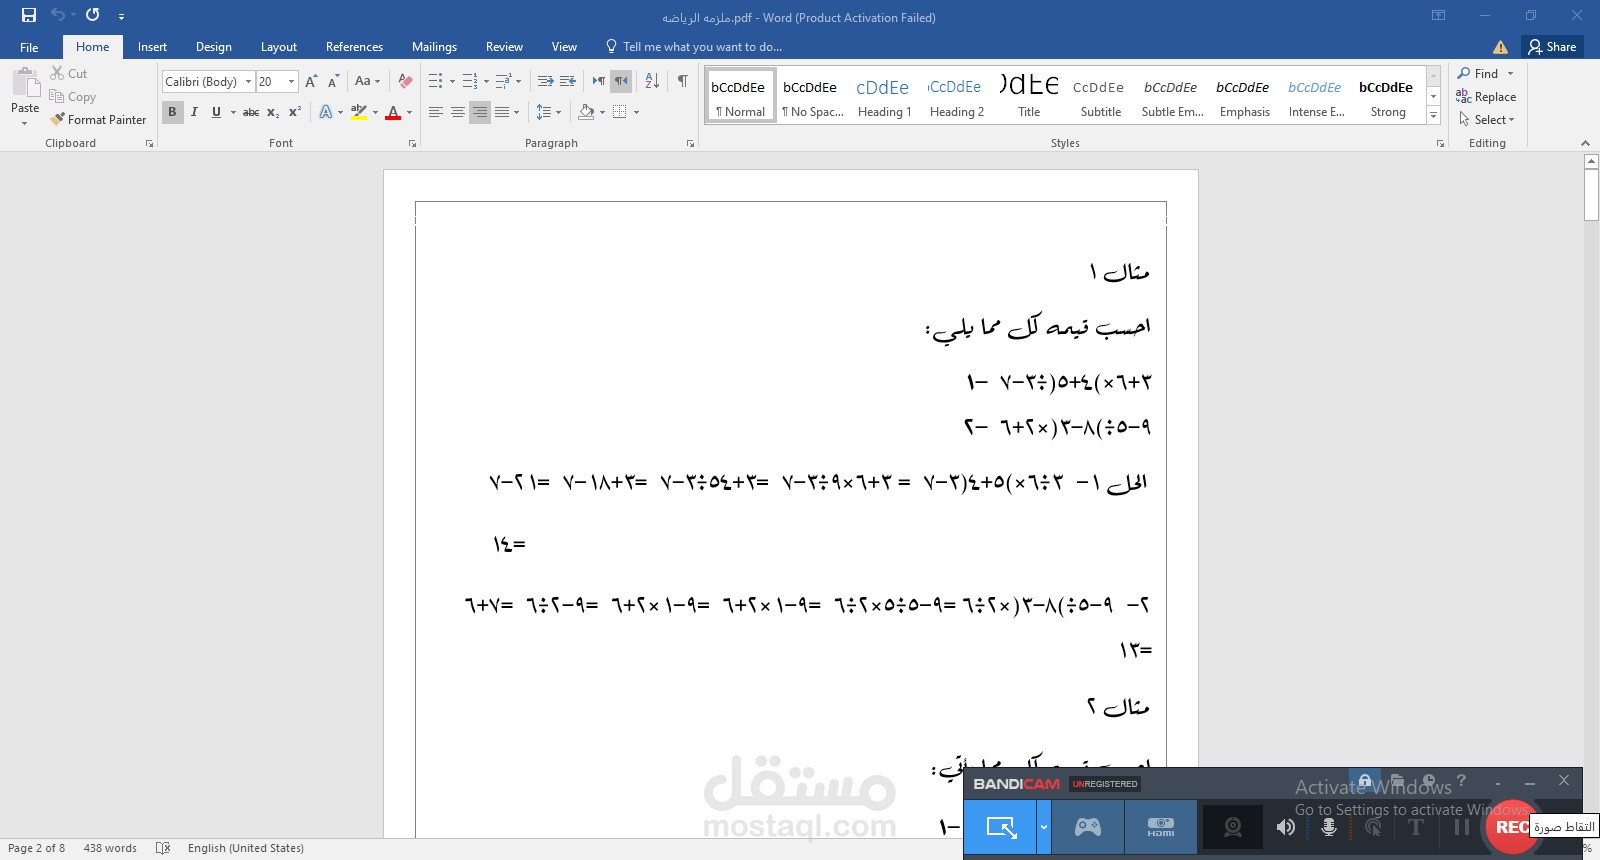Screen dimensions: 1600x860
Task: Click the Bullets list icon
Action: [x=436, y=81]
